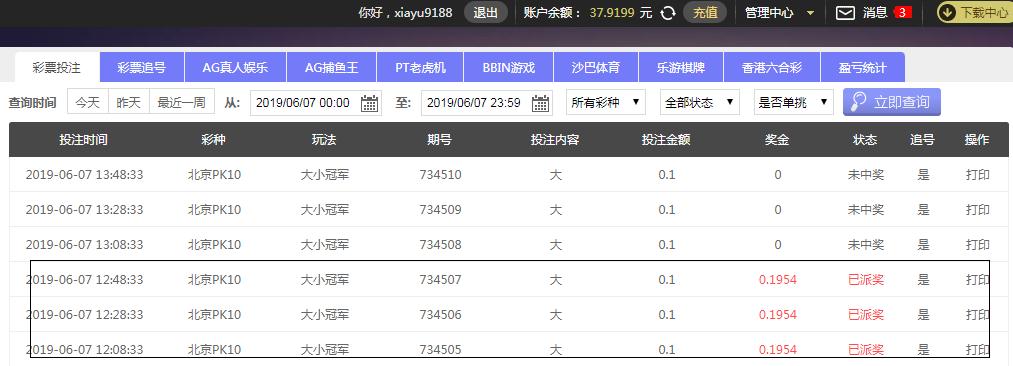Click 北京PK10 in period 734509 row

tap(214, 209)
